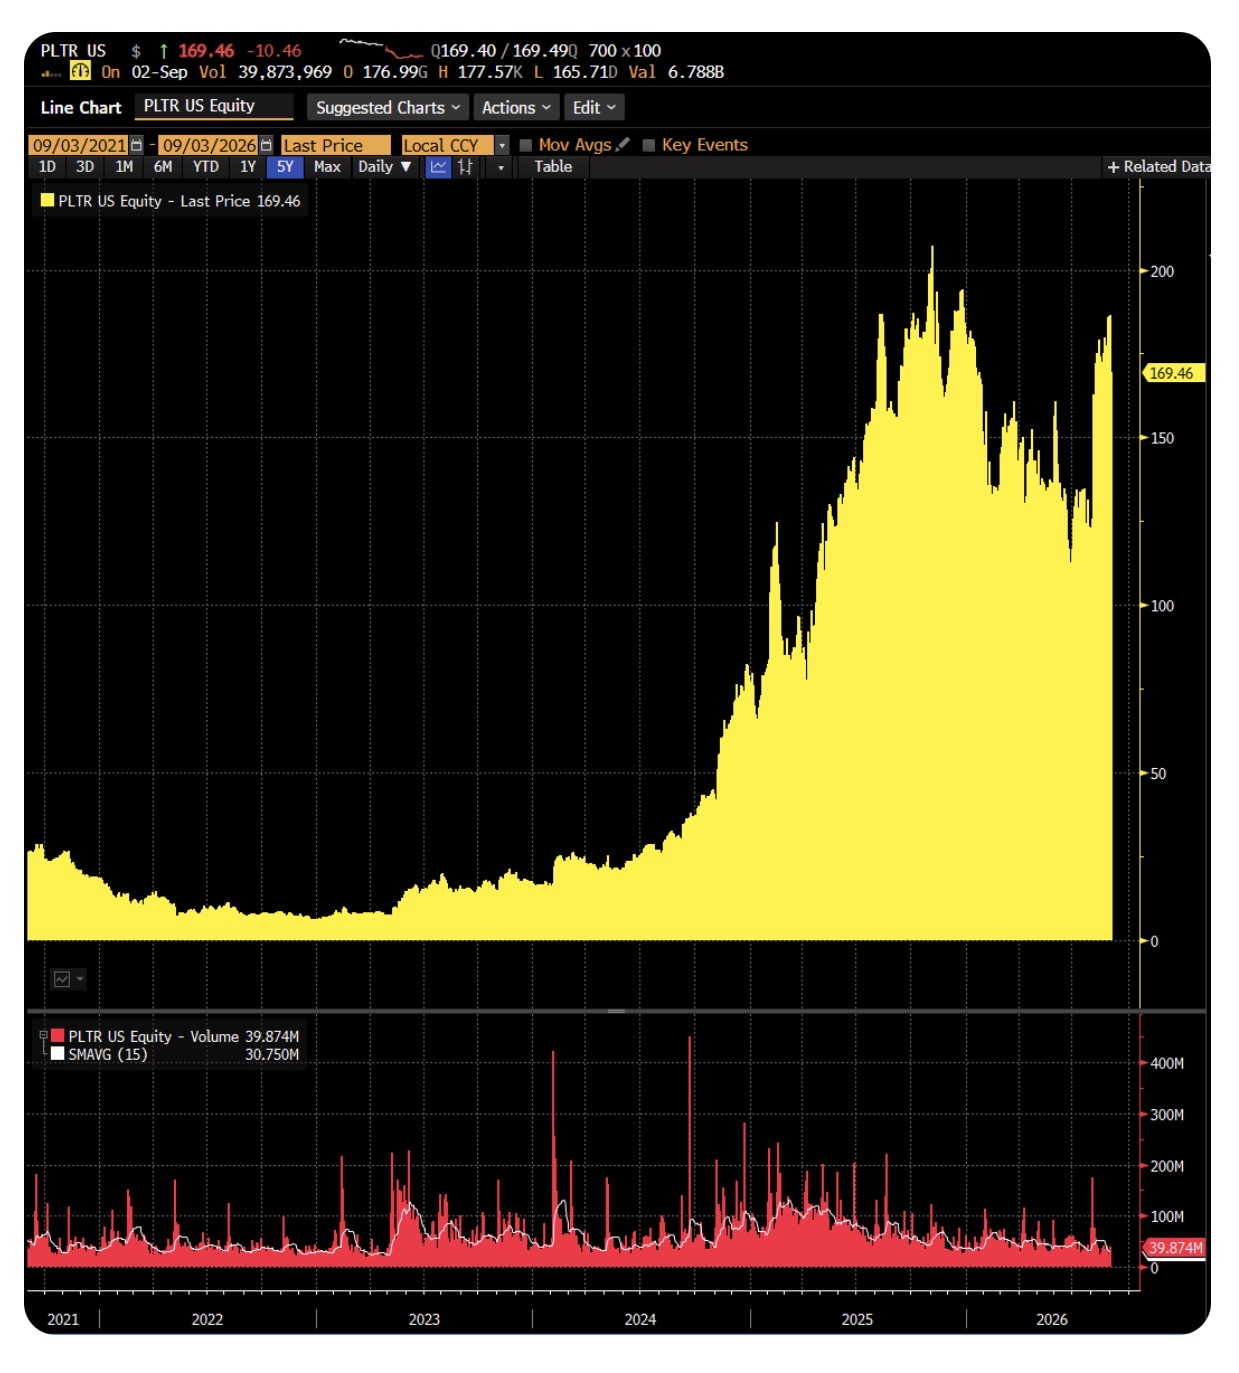The image size is (1239, 1373).
Task: Expand the Local CCY currency dropdown arrow
Action: 502,145
